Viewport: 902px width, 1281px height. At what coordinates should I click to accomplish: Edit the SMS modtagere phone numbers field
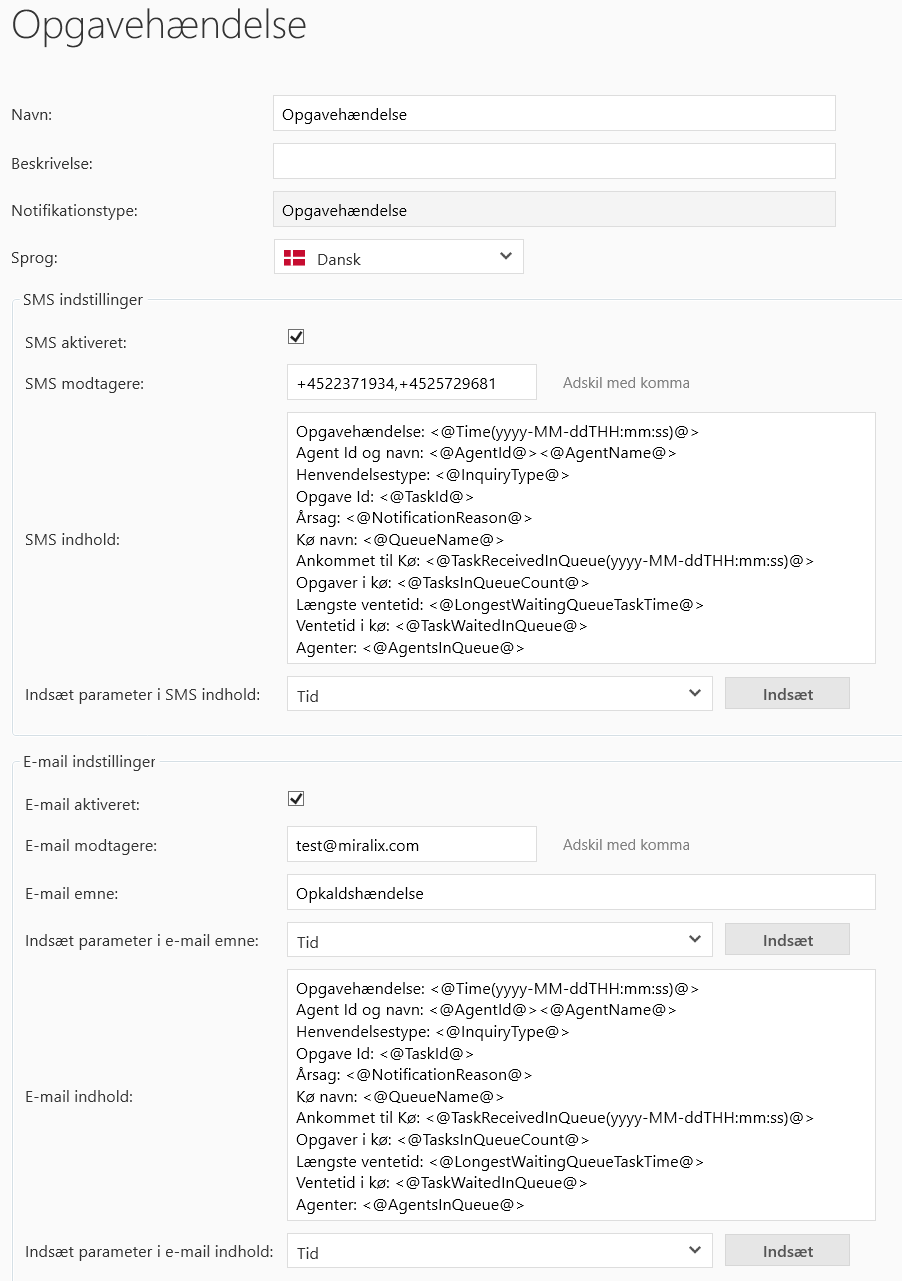click(411, 383)
